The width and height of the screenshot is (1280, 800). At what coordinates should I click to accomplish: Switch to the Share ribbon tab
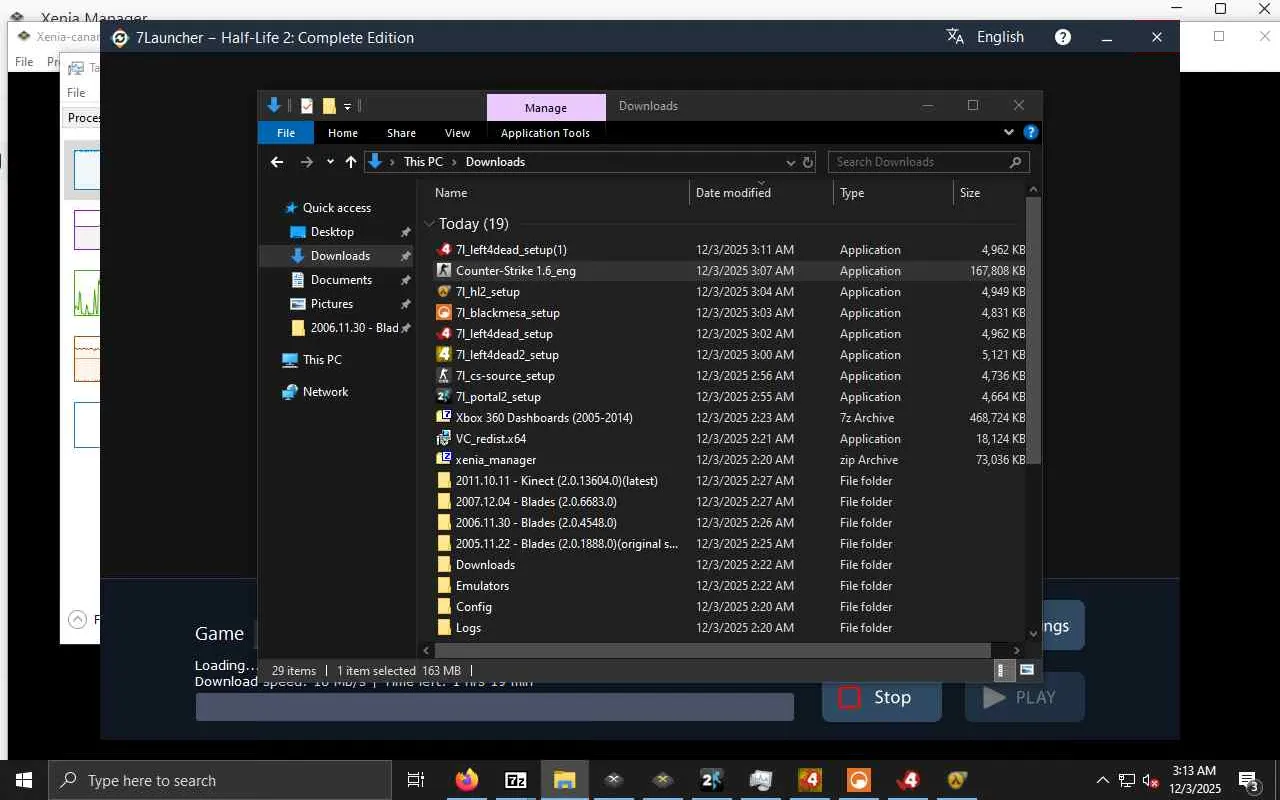pyautogui.click(x=401, y=133)
